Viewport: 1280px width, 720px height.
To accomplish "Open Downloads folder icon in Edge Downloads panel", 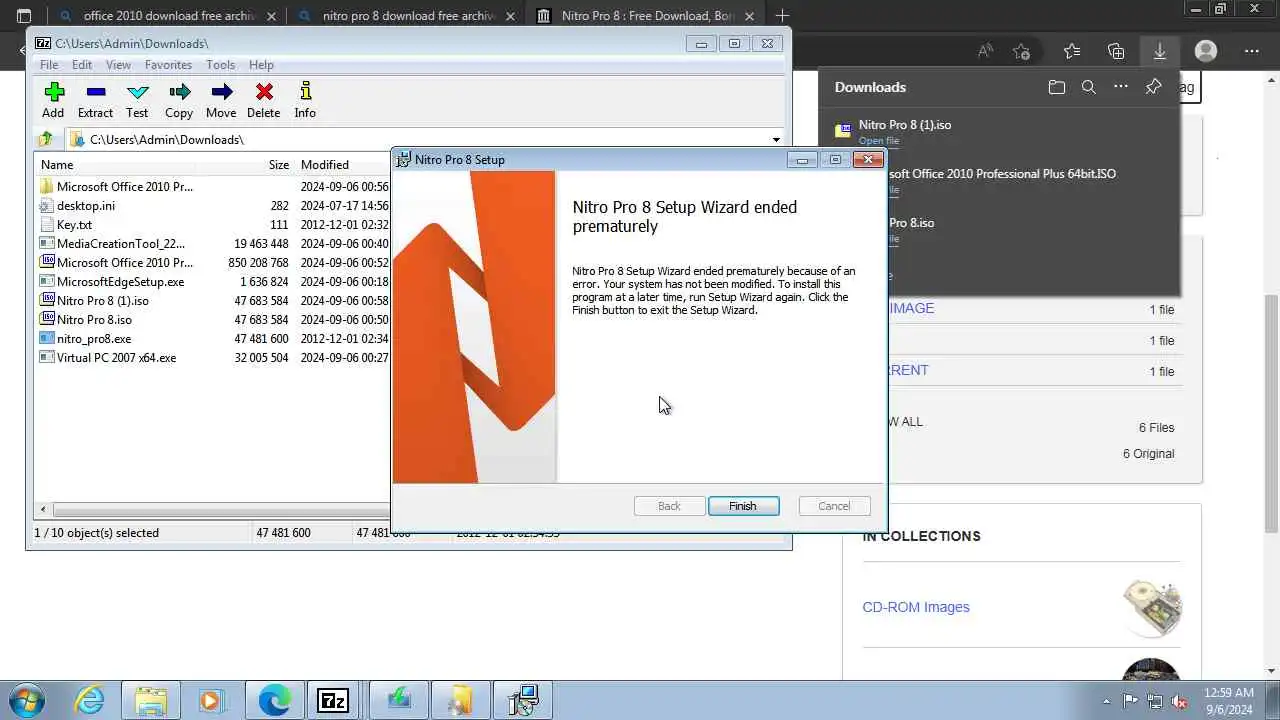I will pyautogui.click(x=1057, y=87).
